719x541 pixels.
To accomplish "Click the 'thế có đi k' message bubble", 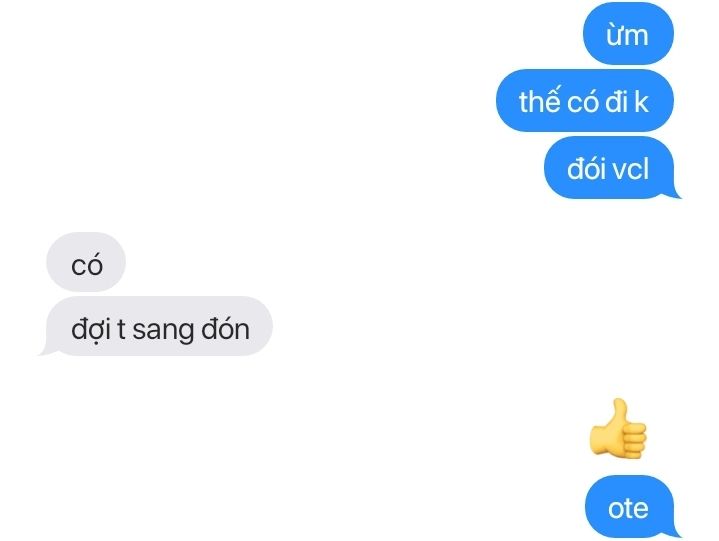I will tap(585, 100).
